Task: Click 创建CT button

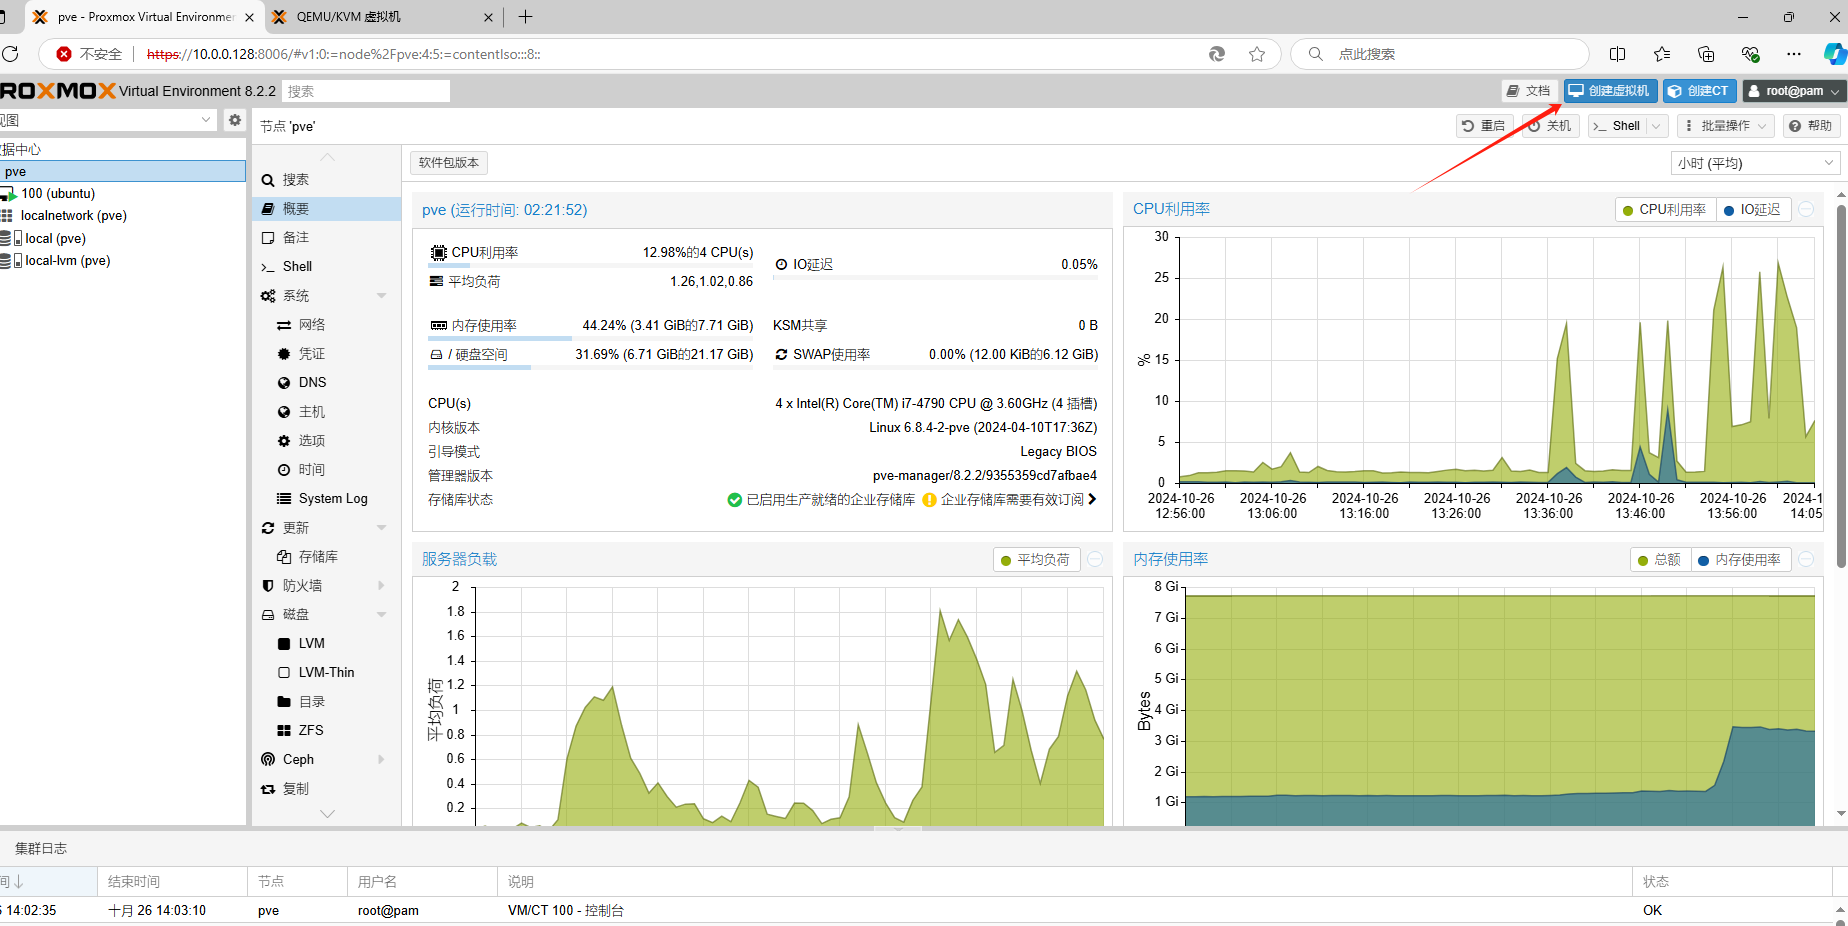Action: pos(1699,91)
